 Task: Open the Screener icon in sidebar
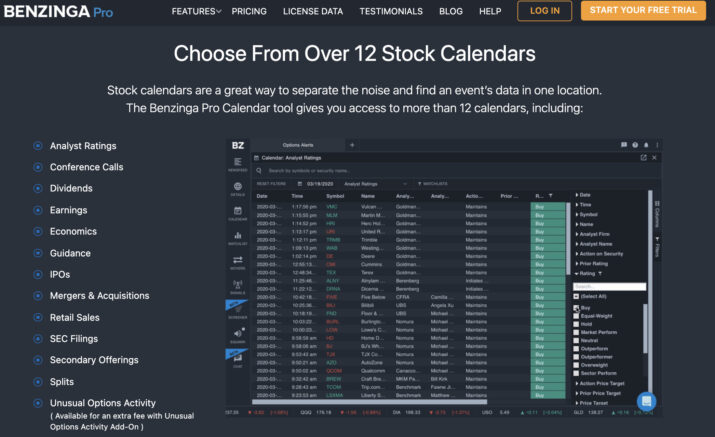(x=238, y=311)
